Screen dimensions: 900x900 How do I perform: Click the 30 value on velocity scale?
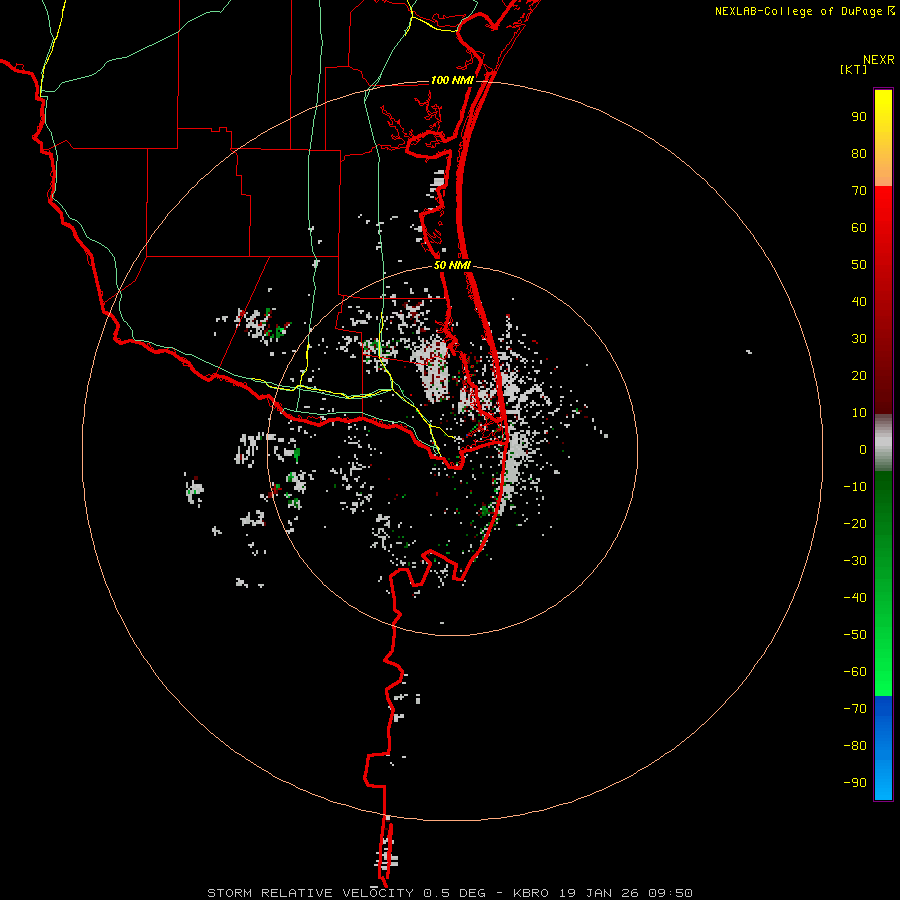[859, 339]
